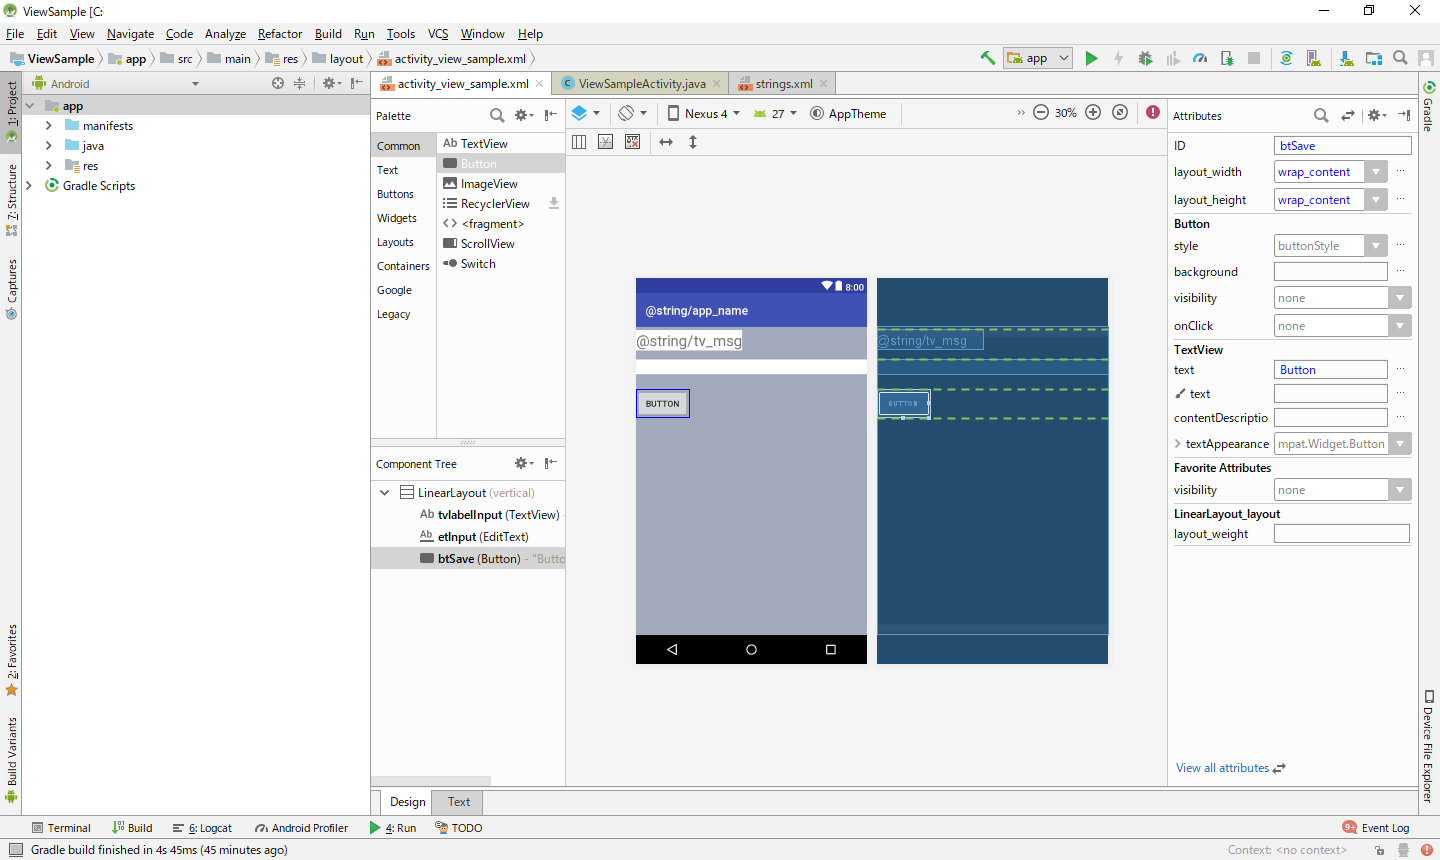
Task: Click the Make Project hammer icon
Action: [988, 58]
